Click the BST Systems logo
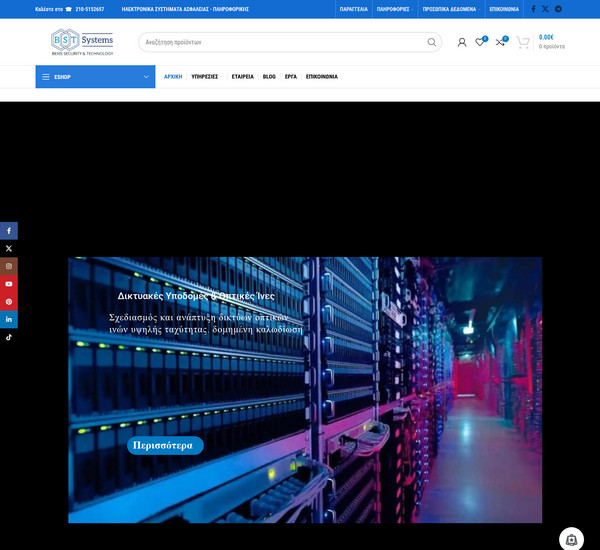The height and width of the screenshot is (550, 600). (82, 42)
